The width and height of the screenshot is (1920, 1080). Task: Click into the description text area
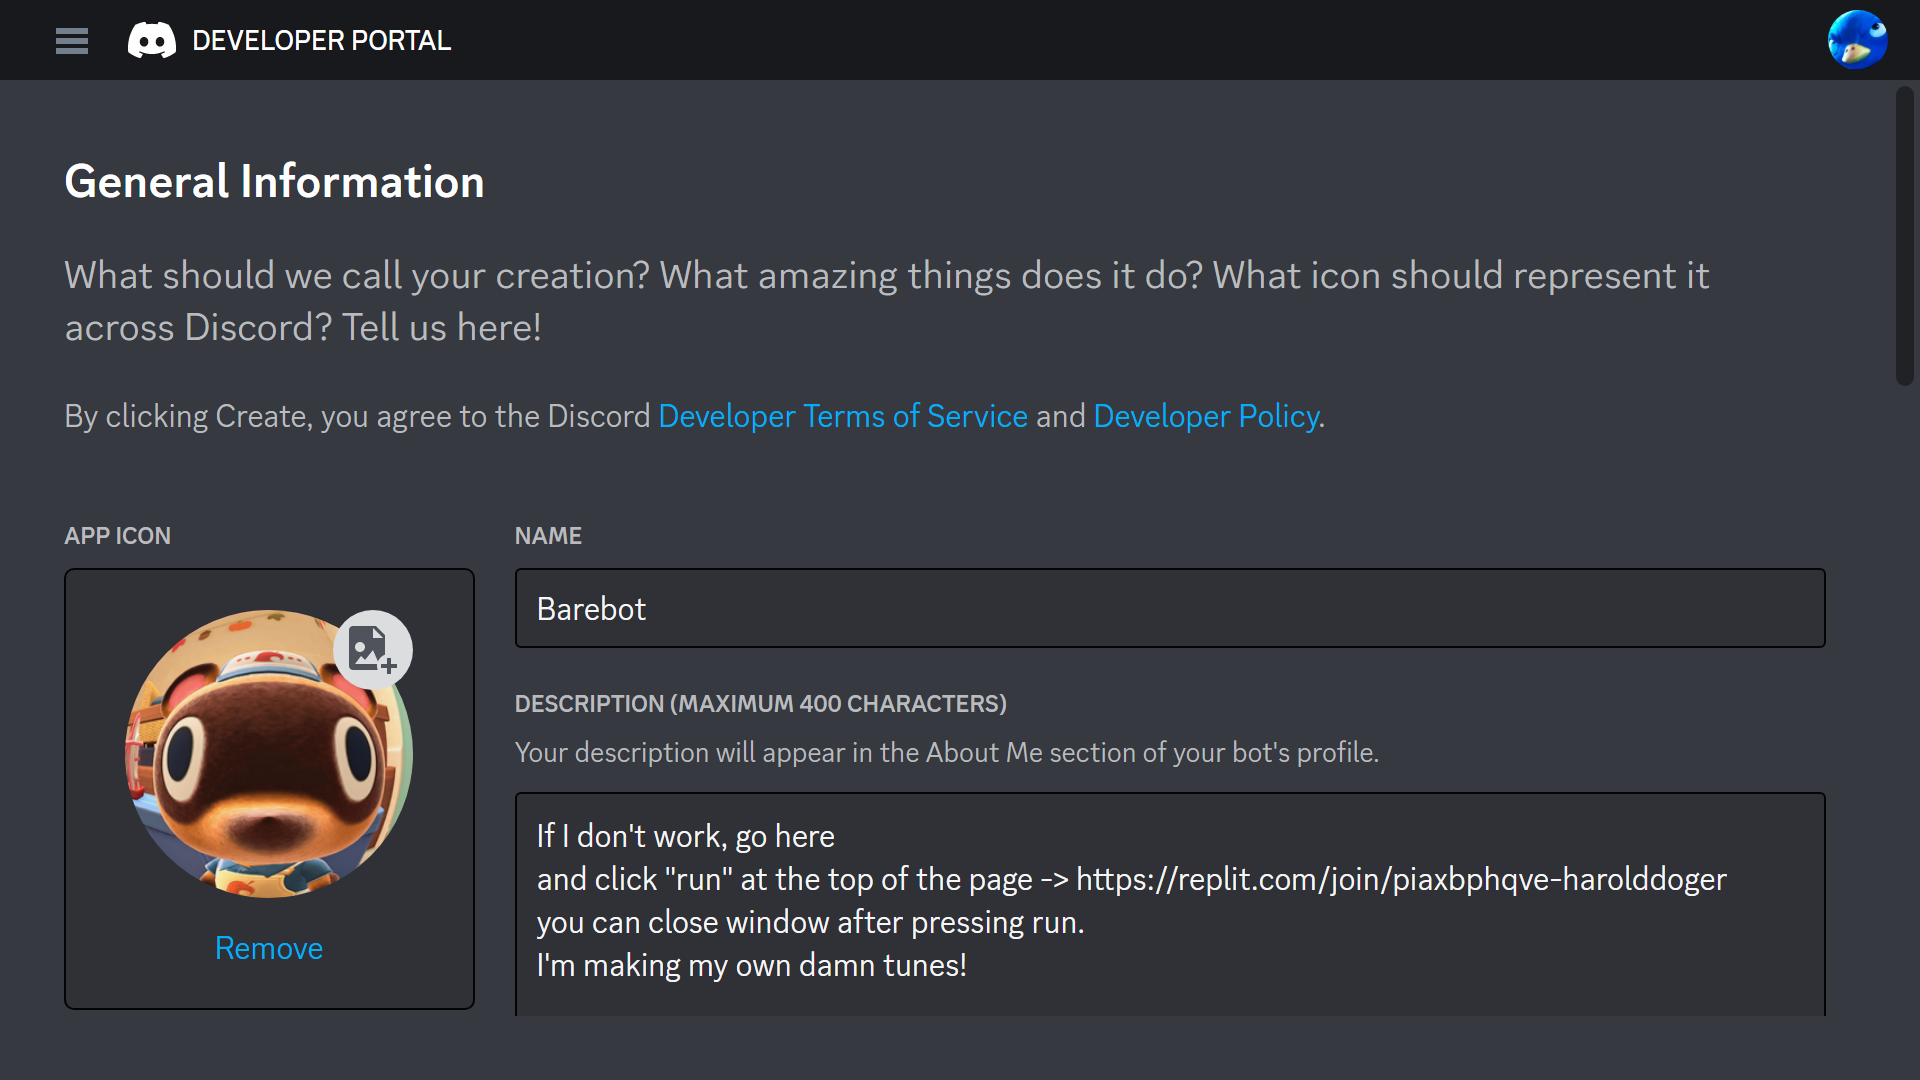click(x=1170, y=905)
